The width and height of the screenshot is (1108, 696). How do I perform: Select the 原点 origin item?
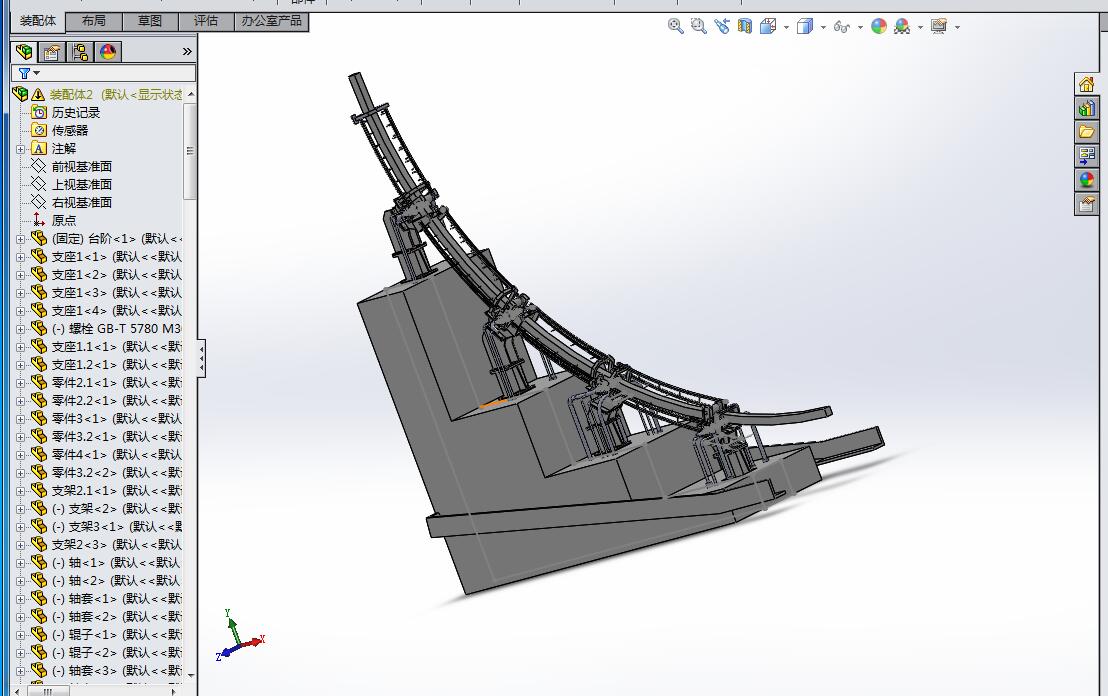pyautogui.click(x=64, y=220)
